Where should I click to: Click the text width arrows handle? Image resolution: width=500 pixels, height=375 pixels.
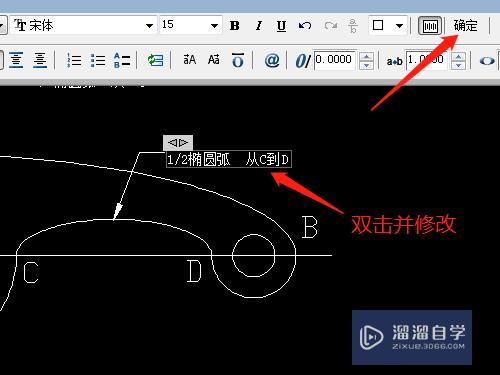coord(178,143)
